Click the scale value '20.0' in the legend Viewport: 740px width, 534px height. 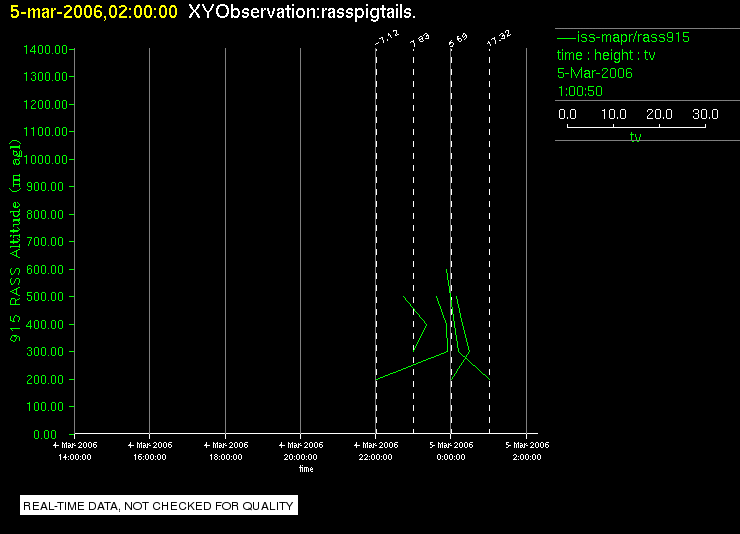click(x=659, y=114)
